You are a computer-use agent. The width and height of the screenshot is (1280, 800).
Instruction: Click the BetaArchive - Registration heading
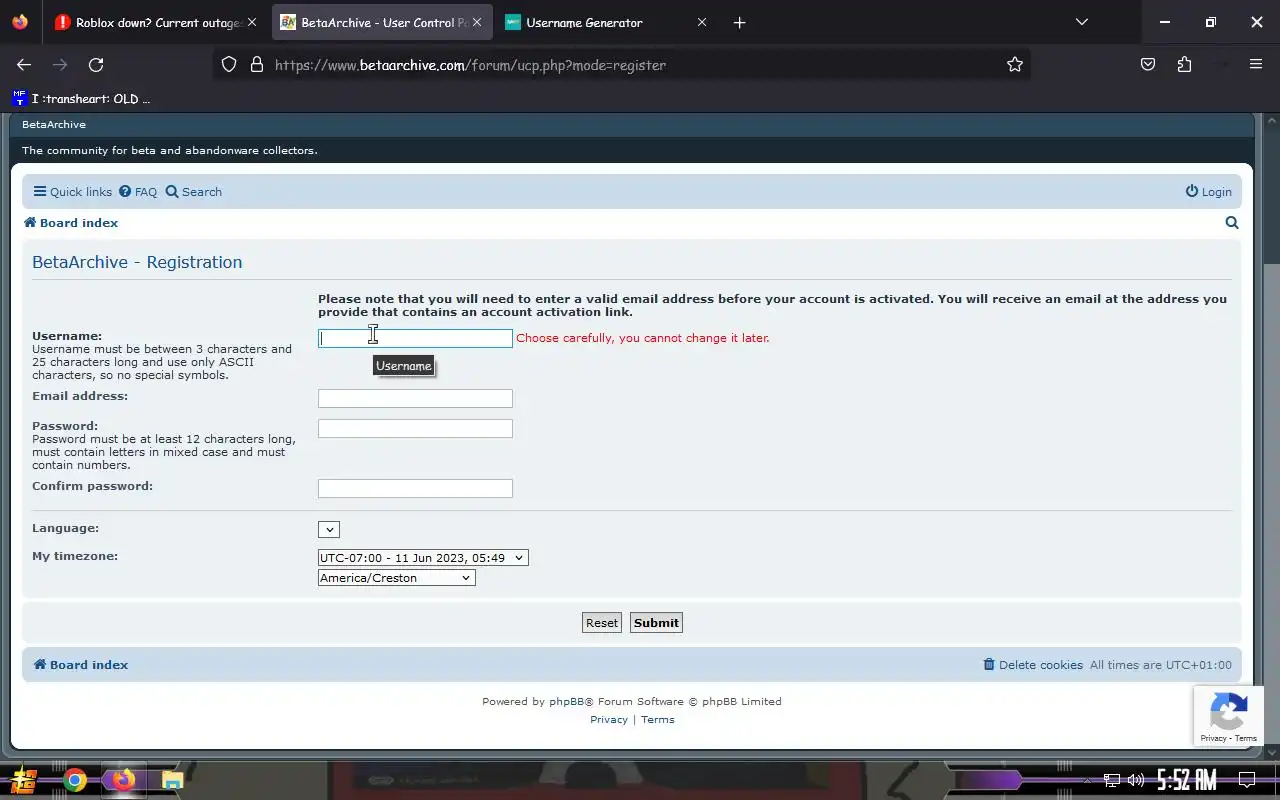[x=137, y=262]
